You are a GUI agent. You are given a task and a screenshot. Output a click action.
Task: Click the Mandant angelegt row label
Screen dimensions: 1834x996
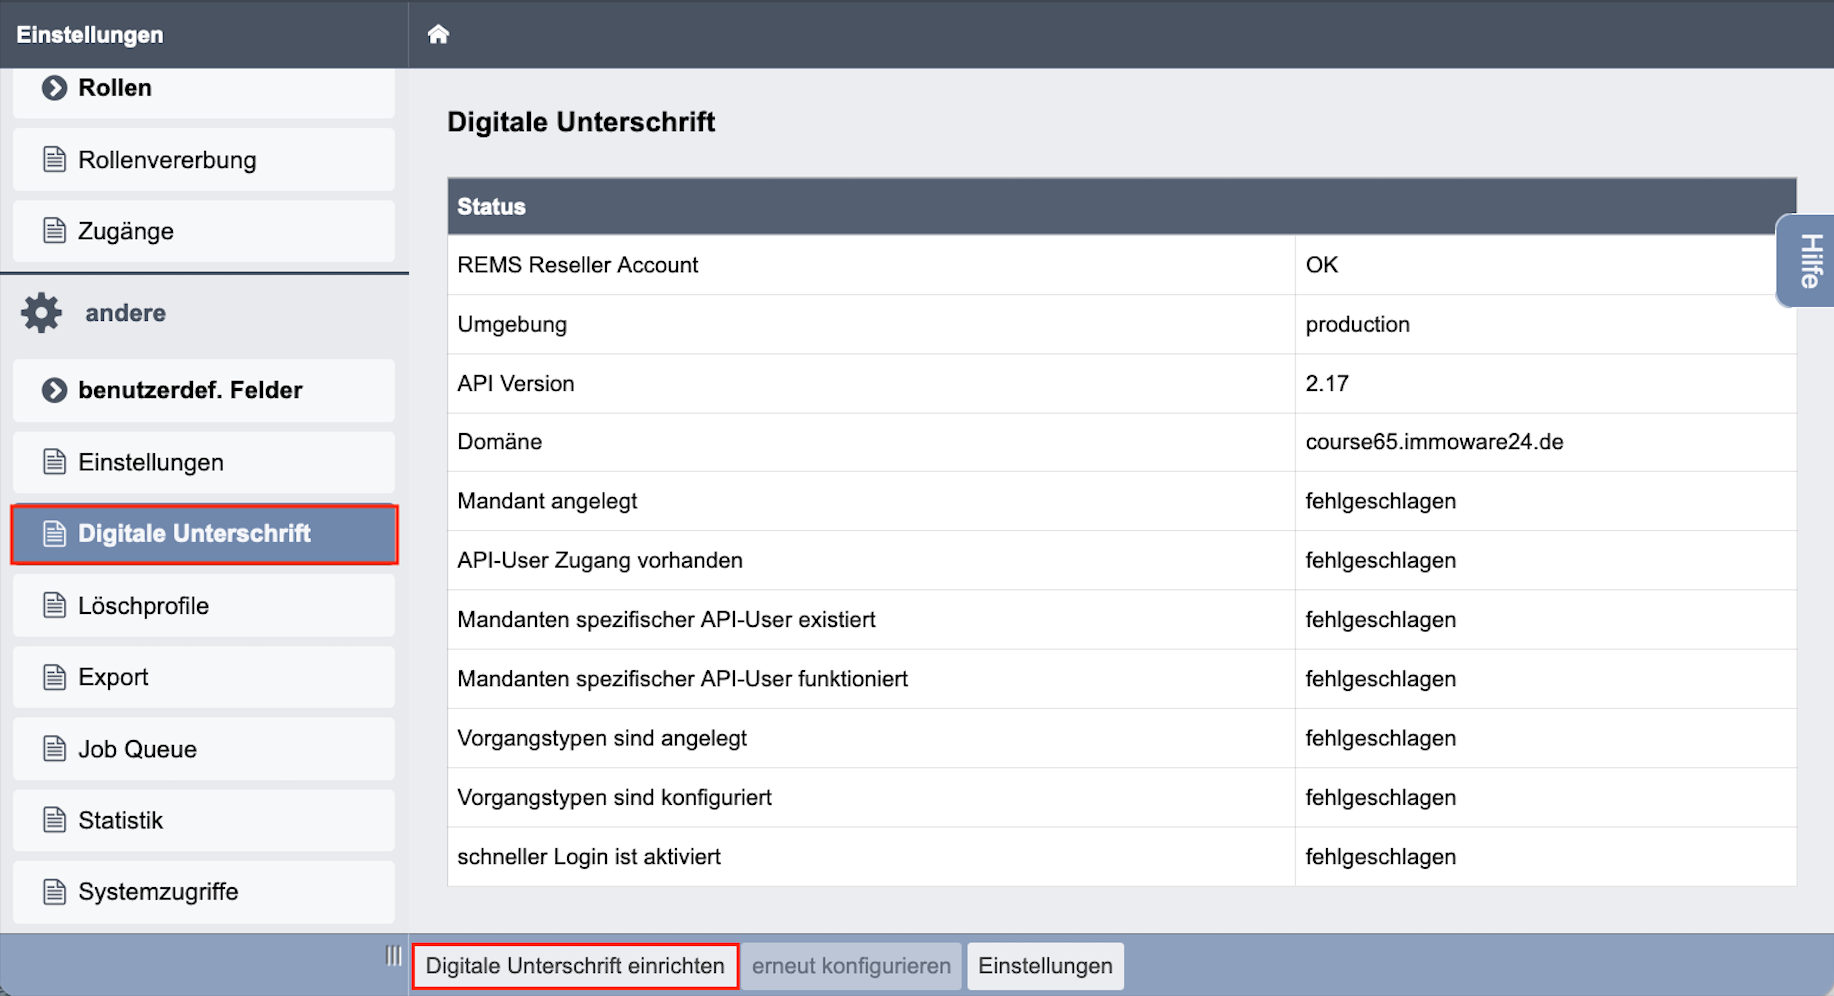(547, 501)
